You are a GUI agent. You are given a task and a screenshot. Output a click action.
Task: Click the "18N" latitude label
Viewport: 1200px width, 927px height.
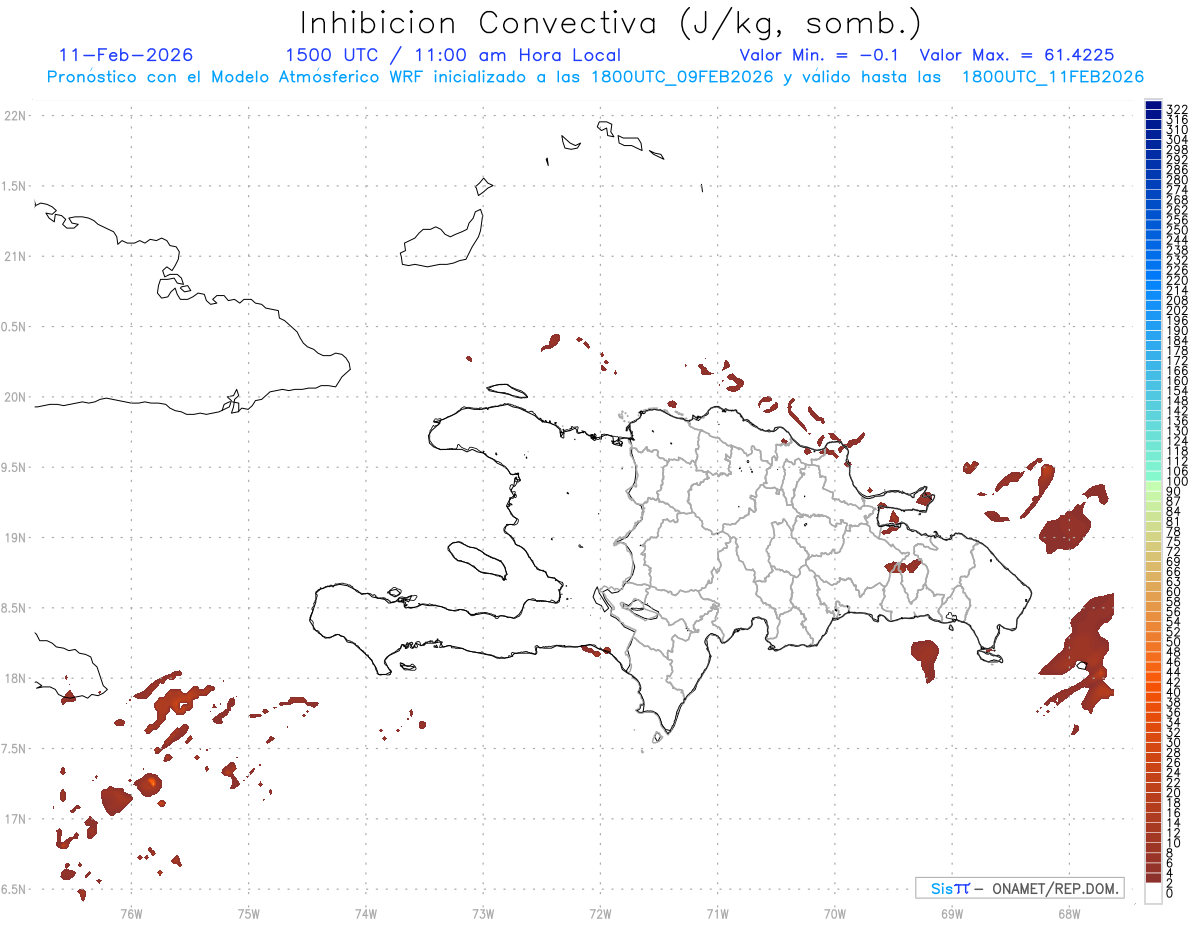[x=14, y=679]
